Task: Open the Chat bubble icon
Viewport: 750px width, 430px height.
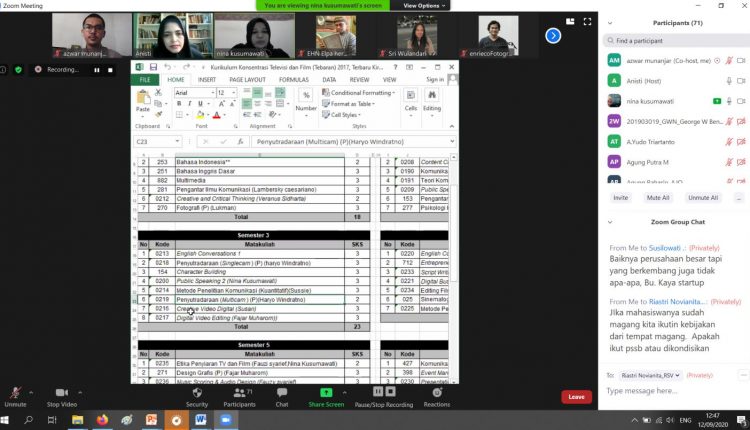Action: 282,393
